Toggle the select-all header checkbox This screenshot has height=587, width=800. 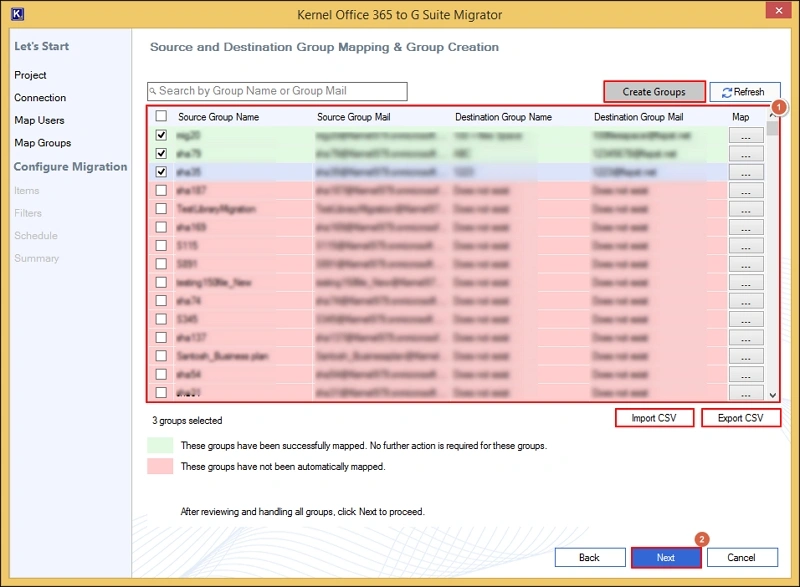(x=161, y=117)
